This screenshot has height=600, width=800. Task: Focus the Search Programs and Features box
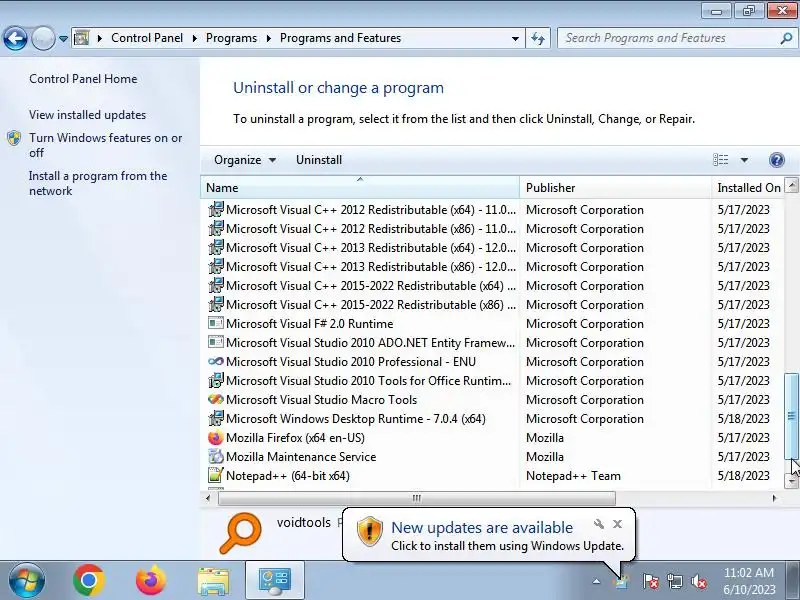point(669,38)
